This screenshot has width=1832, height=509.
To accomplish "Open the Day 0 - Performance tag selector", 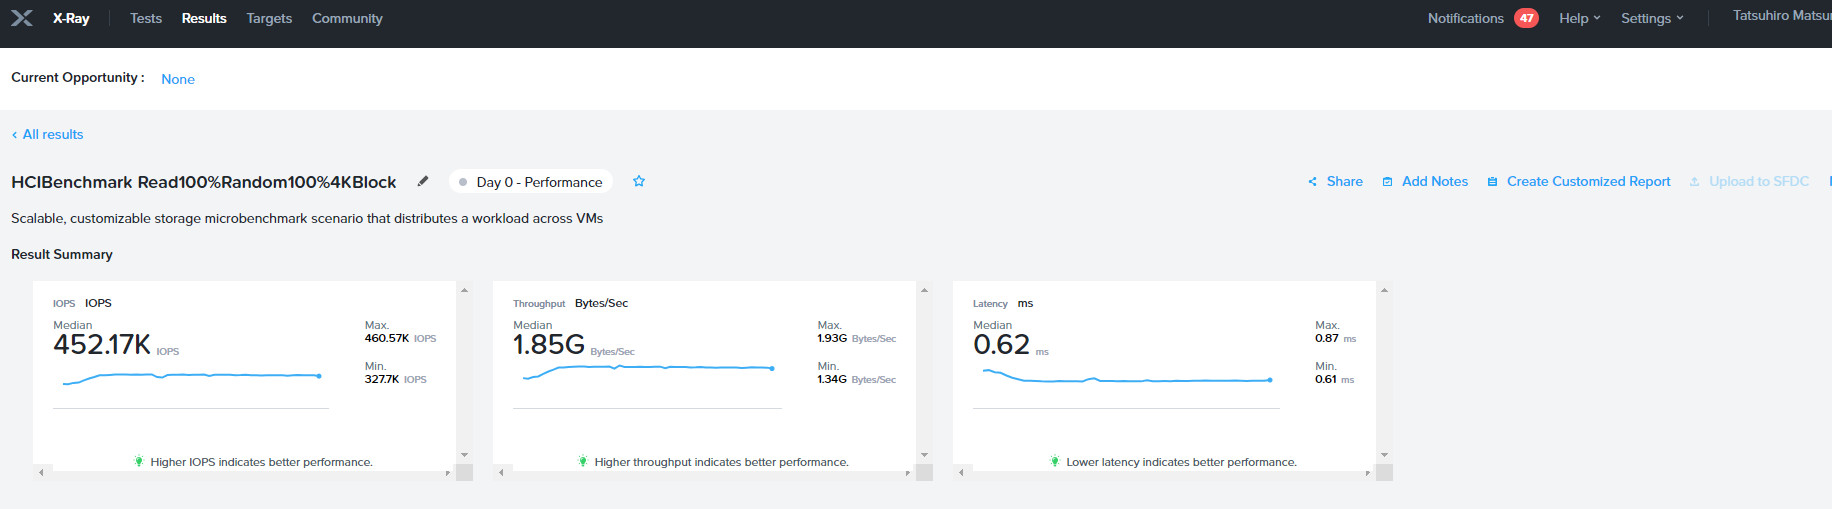I will coord(531,182).
